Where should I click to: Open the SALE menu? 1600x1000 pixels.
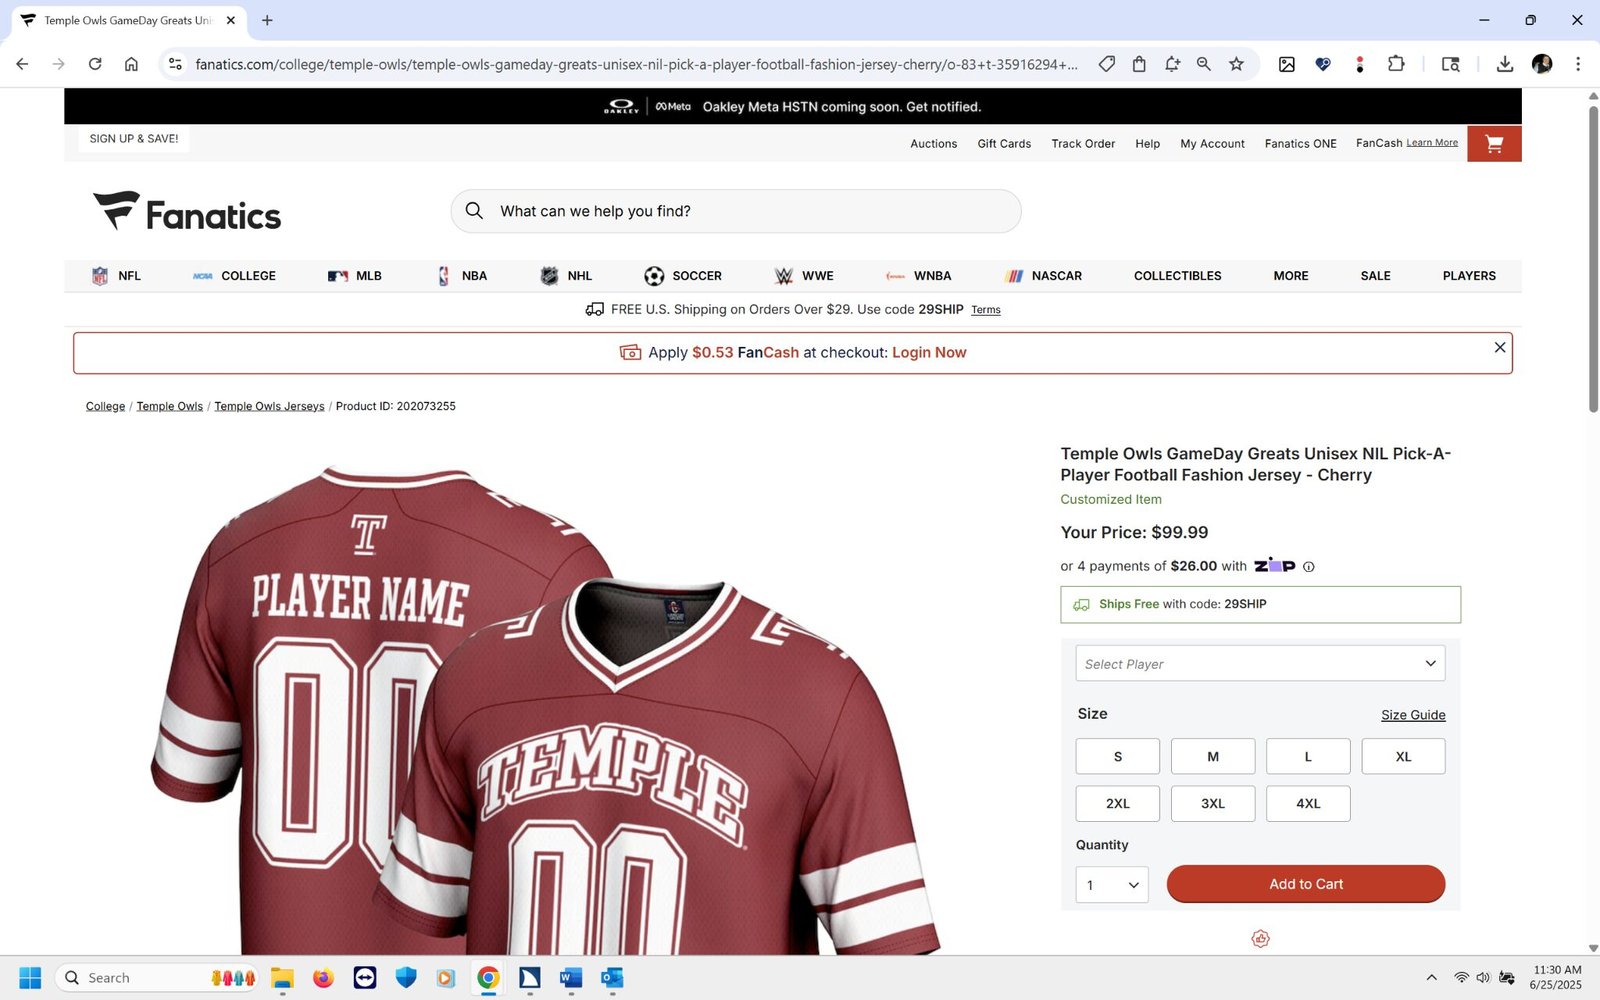click(1375, 276)
